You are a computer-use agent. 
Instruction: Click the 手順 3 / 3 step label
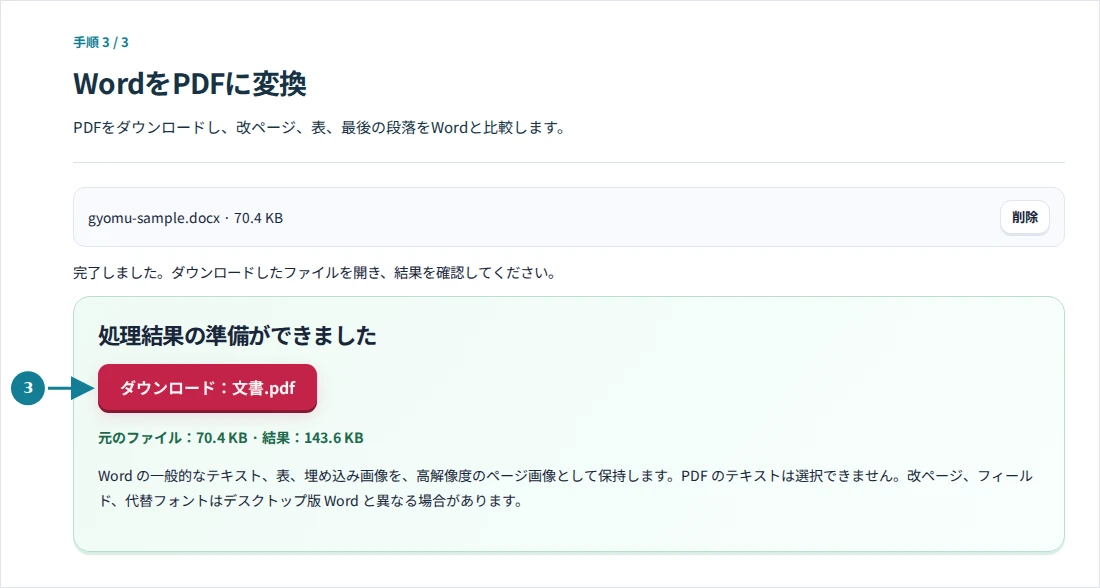(x=101, y=42)
